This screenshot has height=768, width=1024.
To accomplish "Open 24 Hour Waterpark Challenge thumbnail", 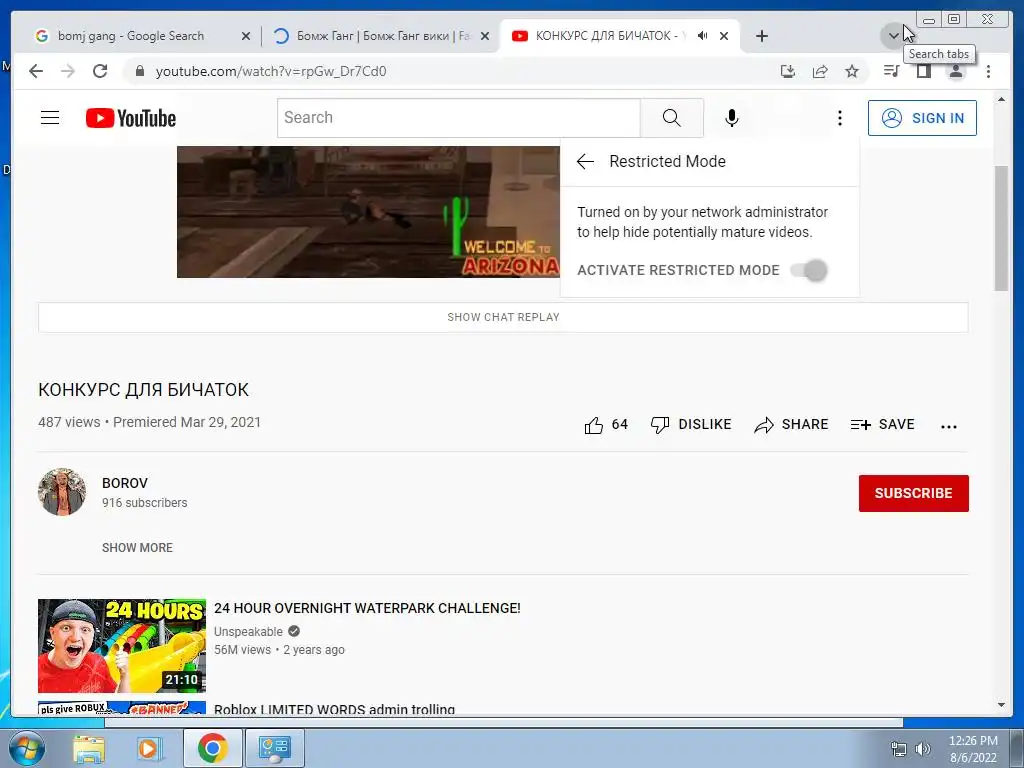I will [121, 645].
